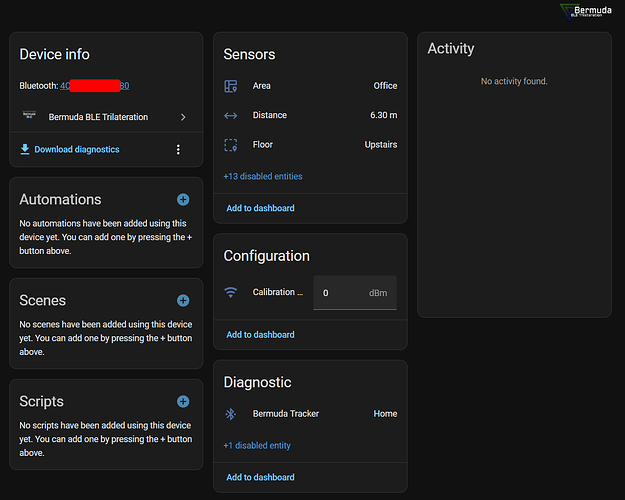The height and width of the screenshot is (500, 625).
Task: Add Configuration card to dashboard
Action: [260, 335]
